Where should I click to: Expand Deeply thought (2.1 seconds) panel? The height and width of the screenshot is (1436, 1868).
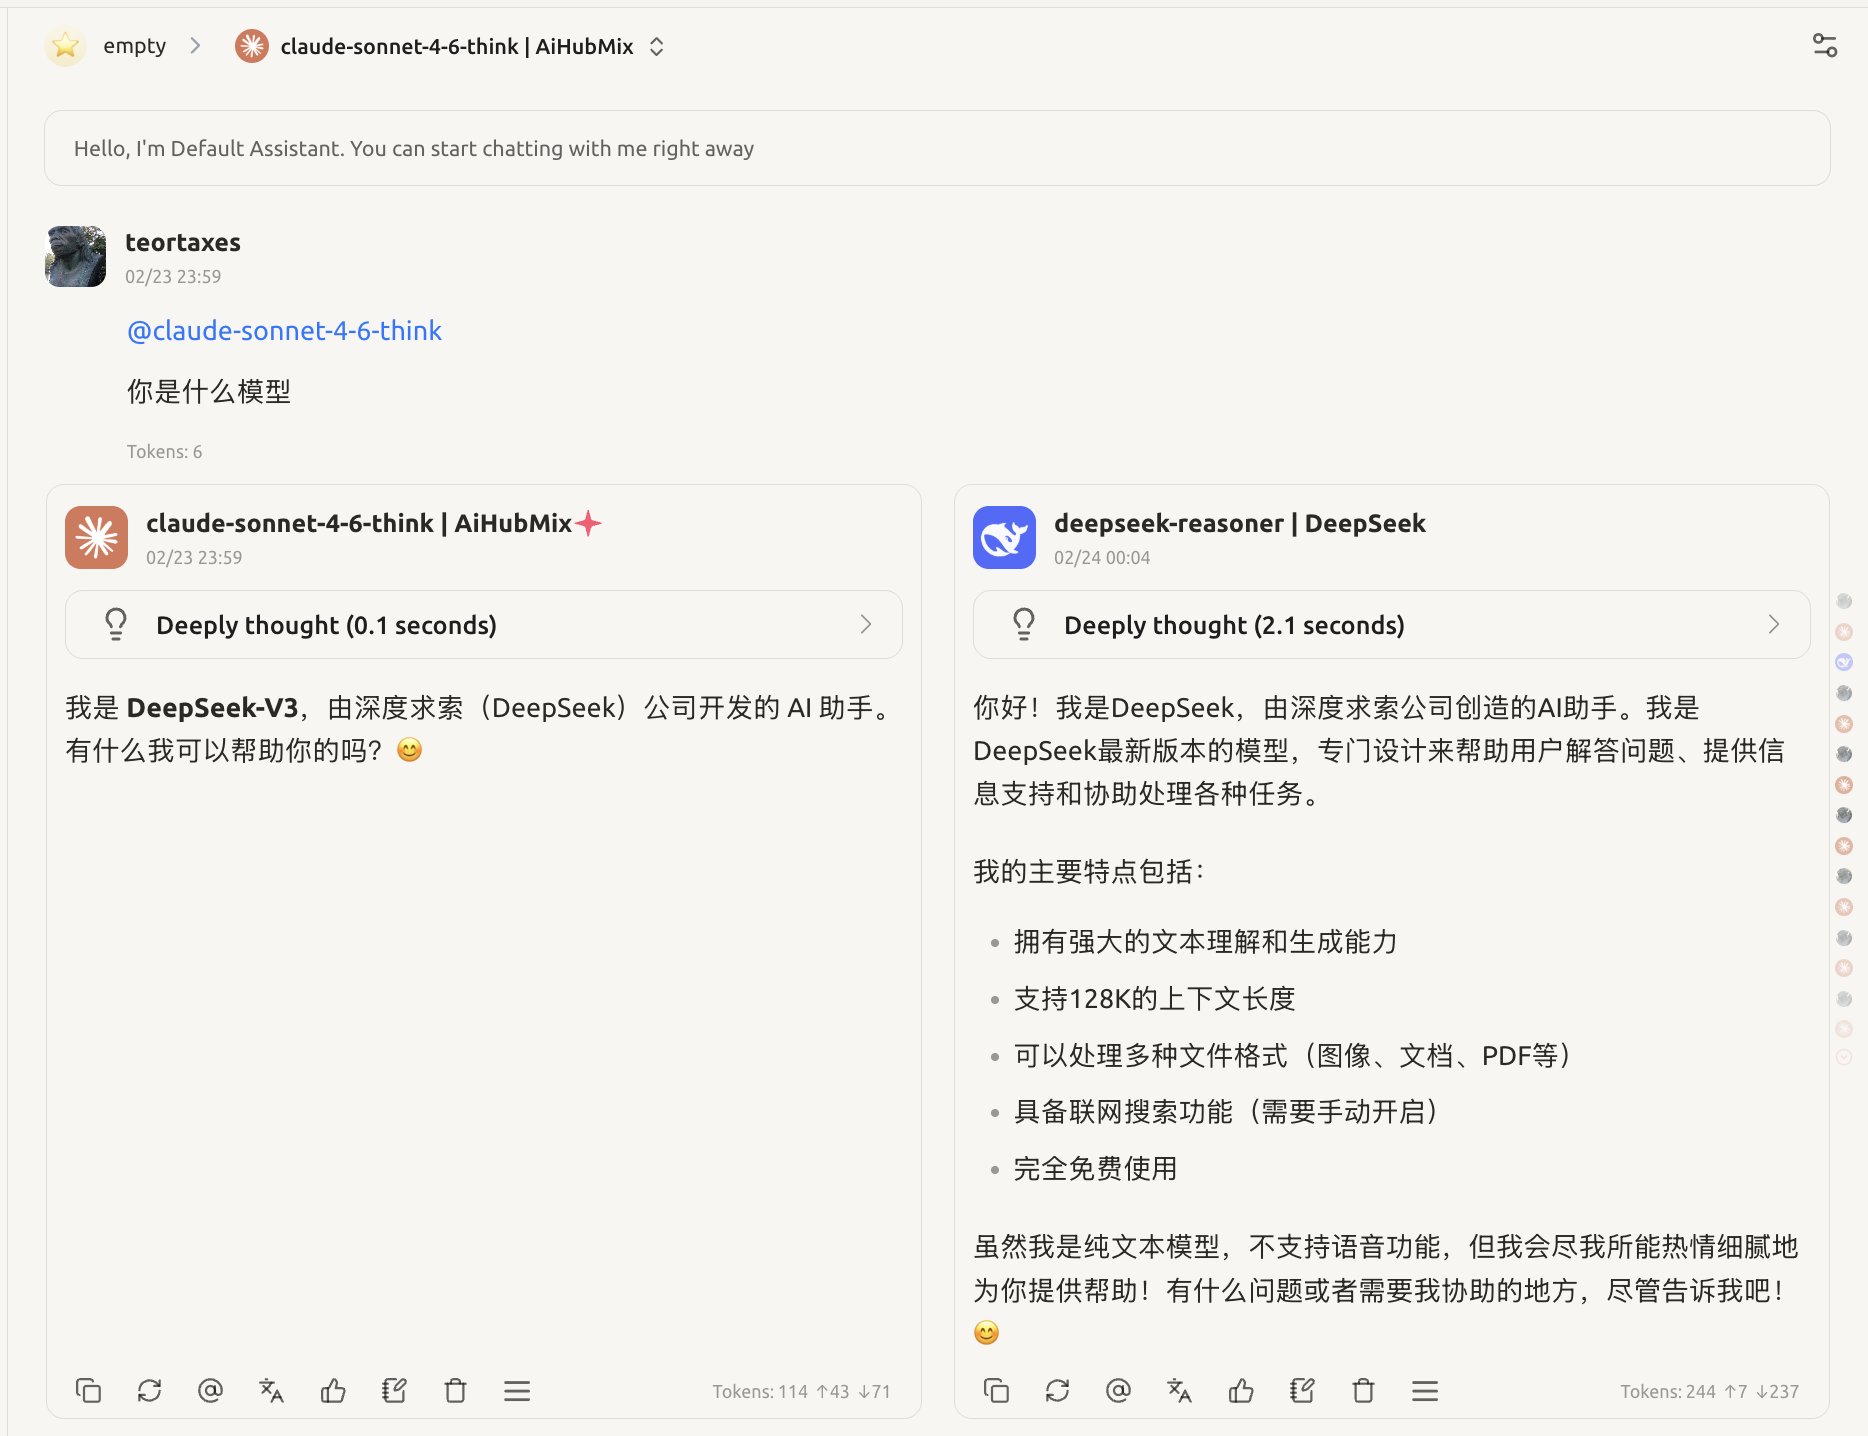pyautogui.click(x=1391, y=625)
